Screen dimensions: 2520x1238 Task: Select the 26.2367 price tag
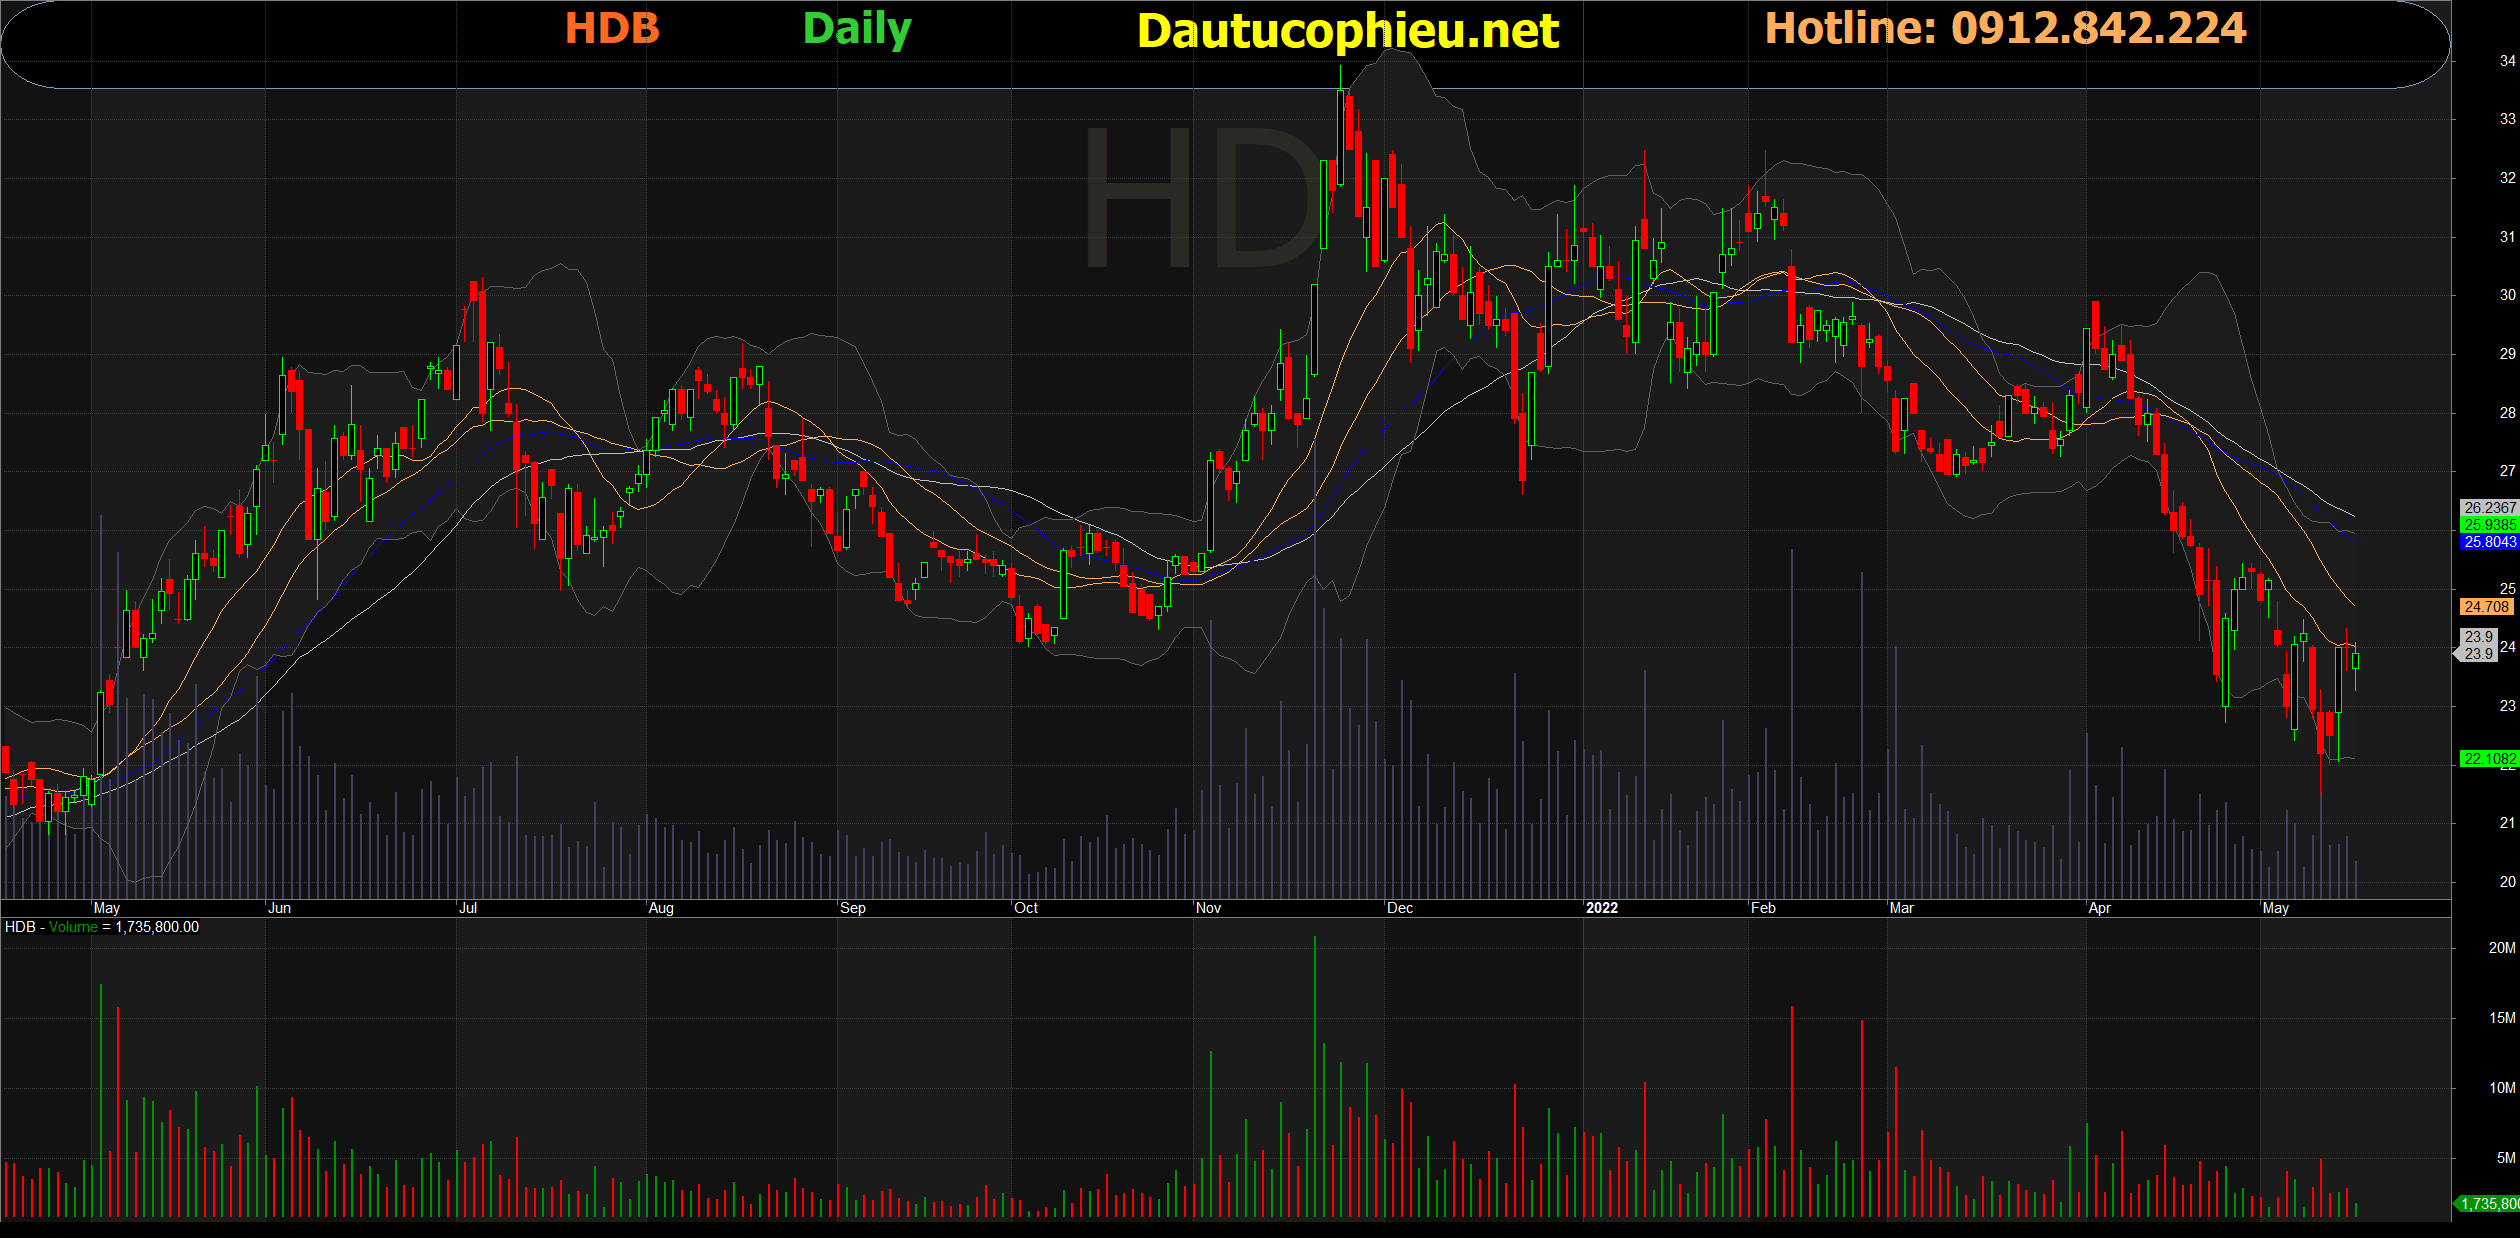(2489, 508)
